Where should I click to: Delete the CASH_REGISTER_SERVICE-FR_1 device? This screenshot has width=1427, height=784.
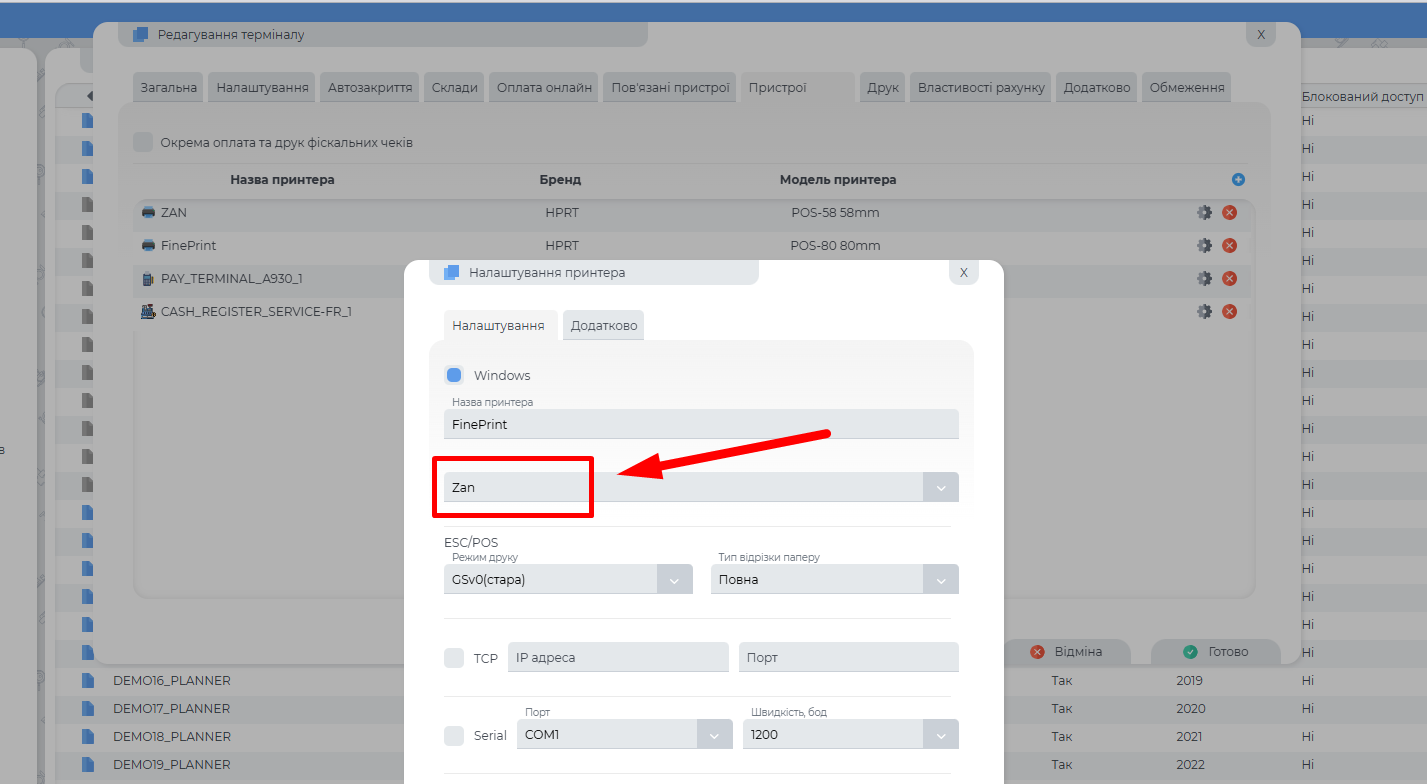(1230, 312)
